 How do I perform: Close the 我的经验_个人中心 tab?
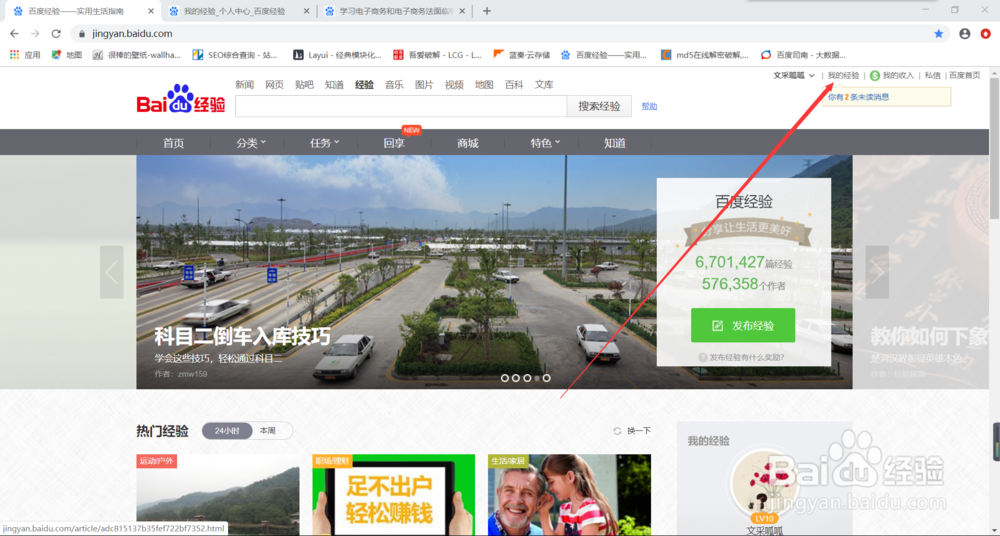306,11
